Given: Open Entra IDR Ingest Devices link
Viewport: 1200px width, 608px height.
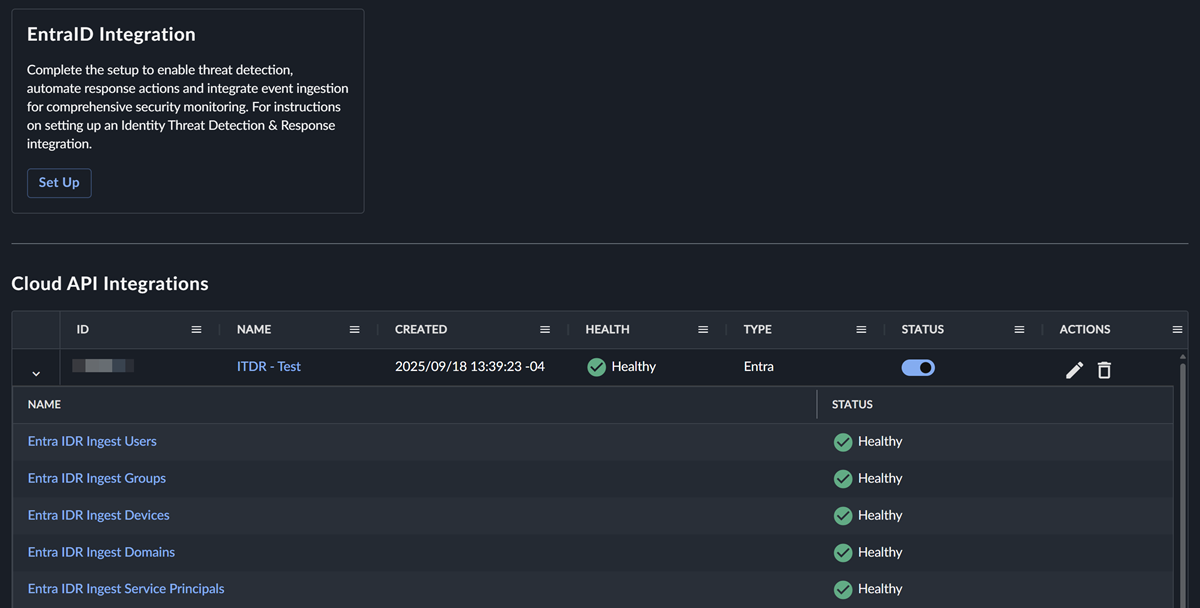Looking at the screenshot, I should click(x=98, y=515).
